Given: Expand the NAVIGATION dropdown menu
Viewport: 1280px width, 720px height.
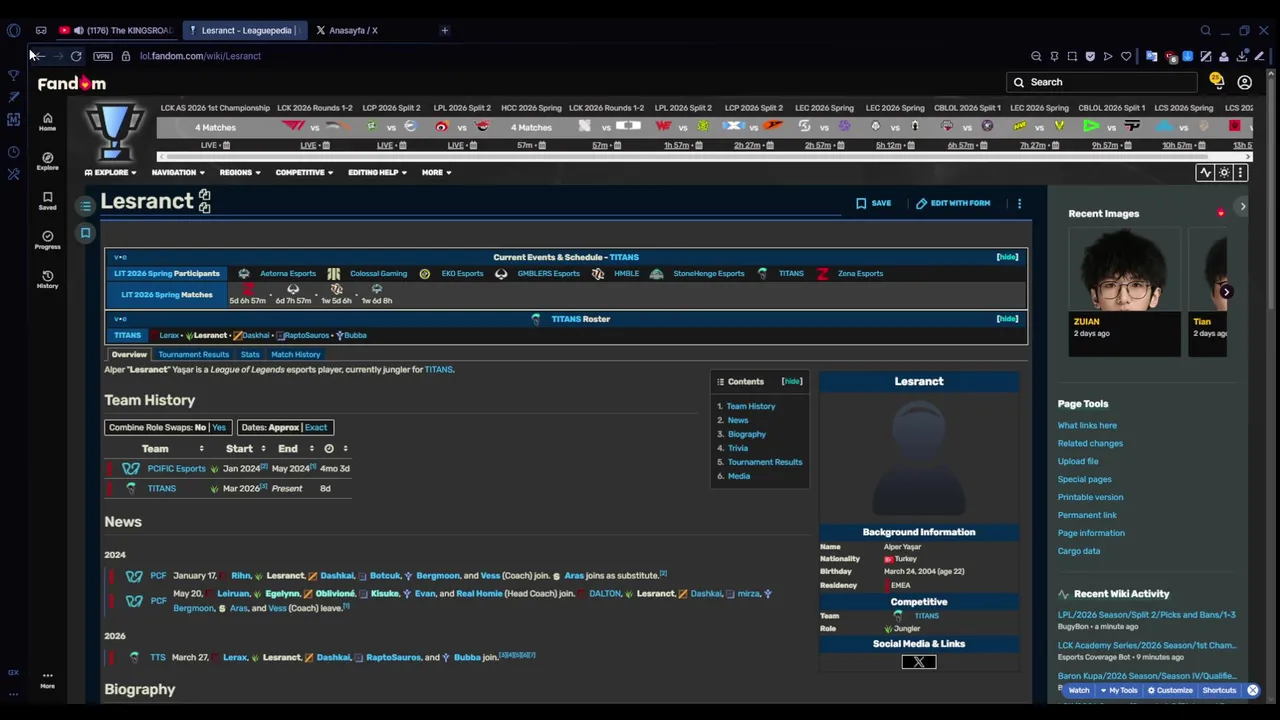Looking at the screenshot, I should 178,172.
